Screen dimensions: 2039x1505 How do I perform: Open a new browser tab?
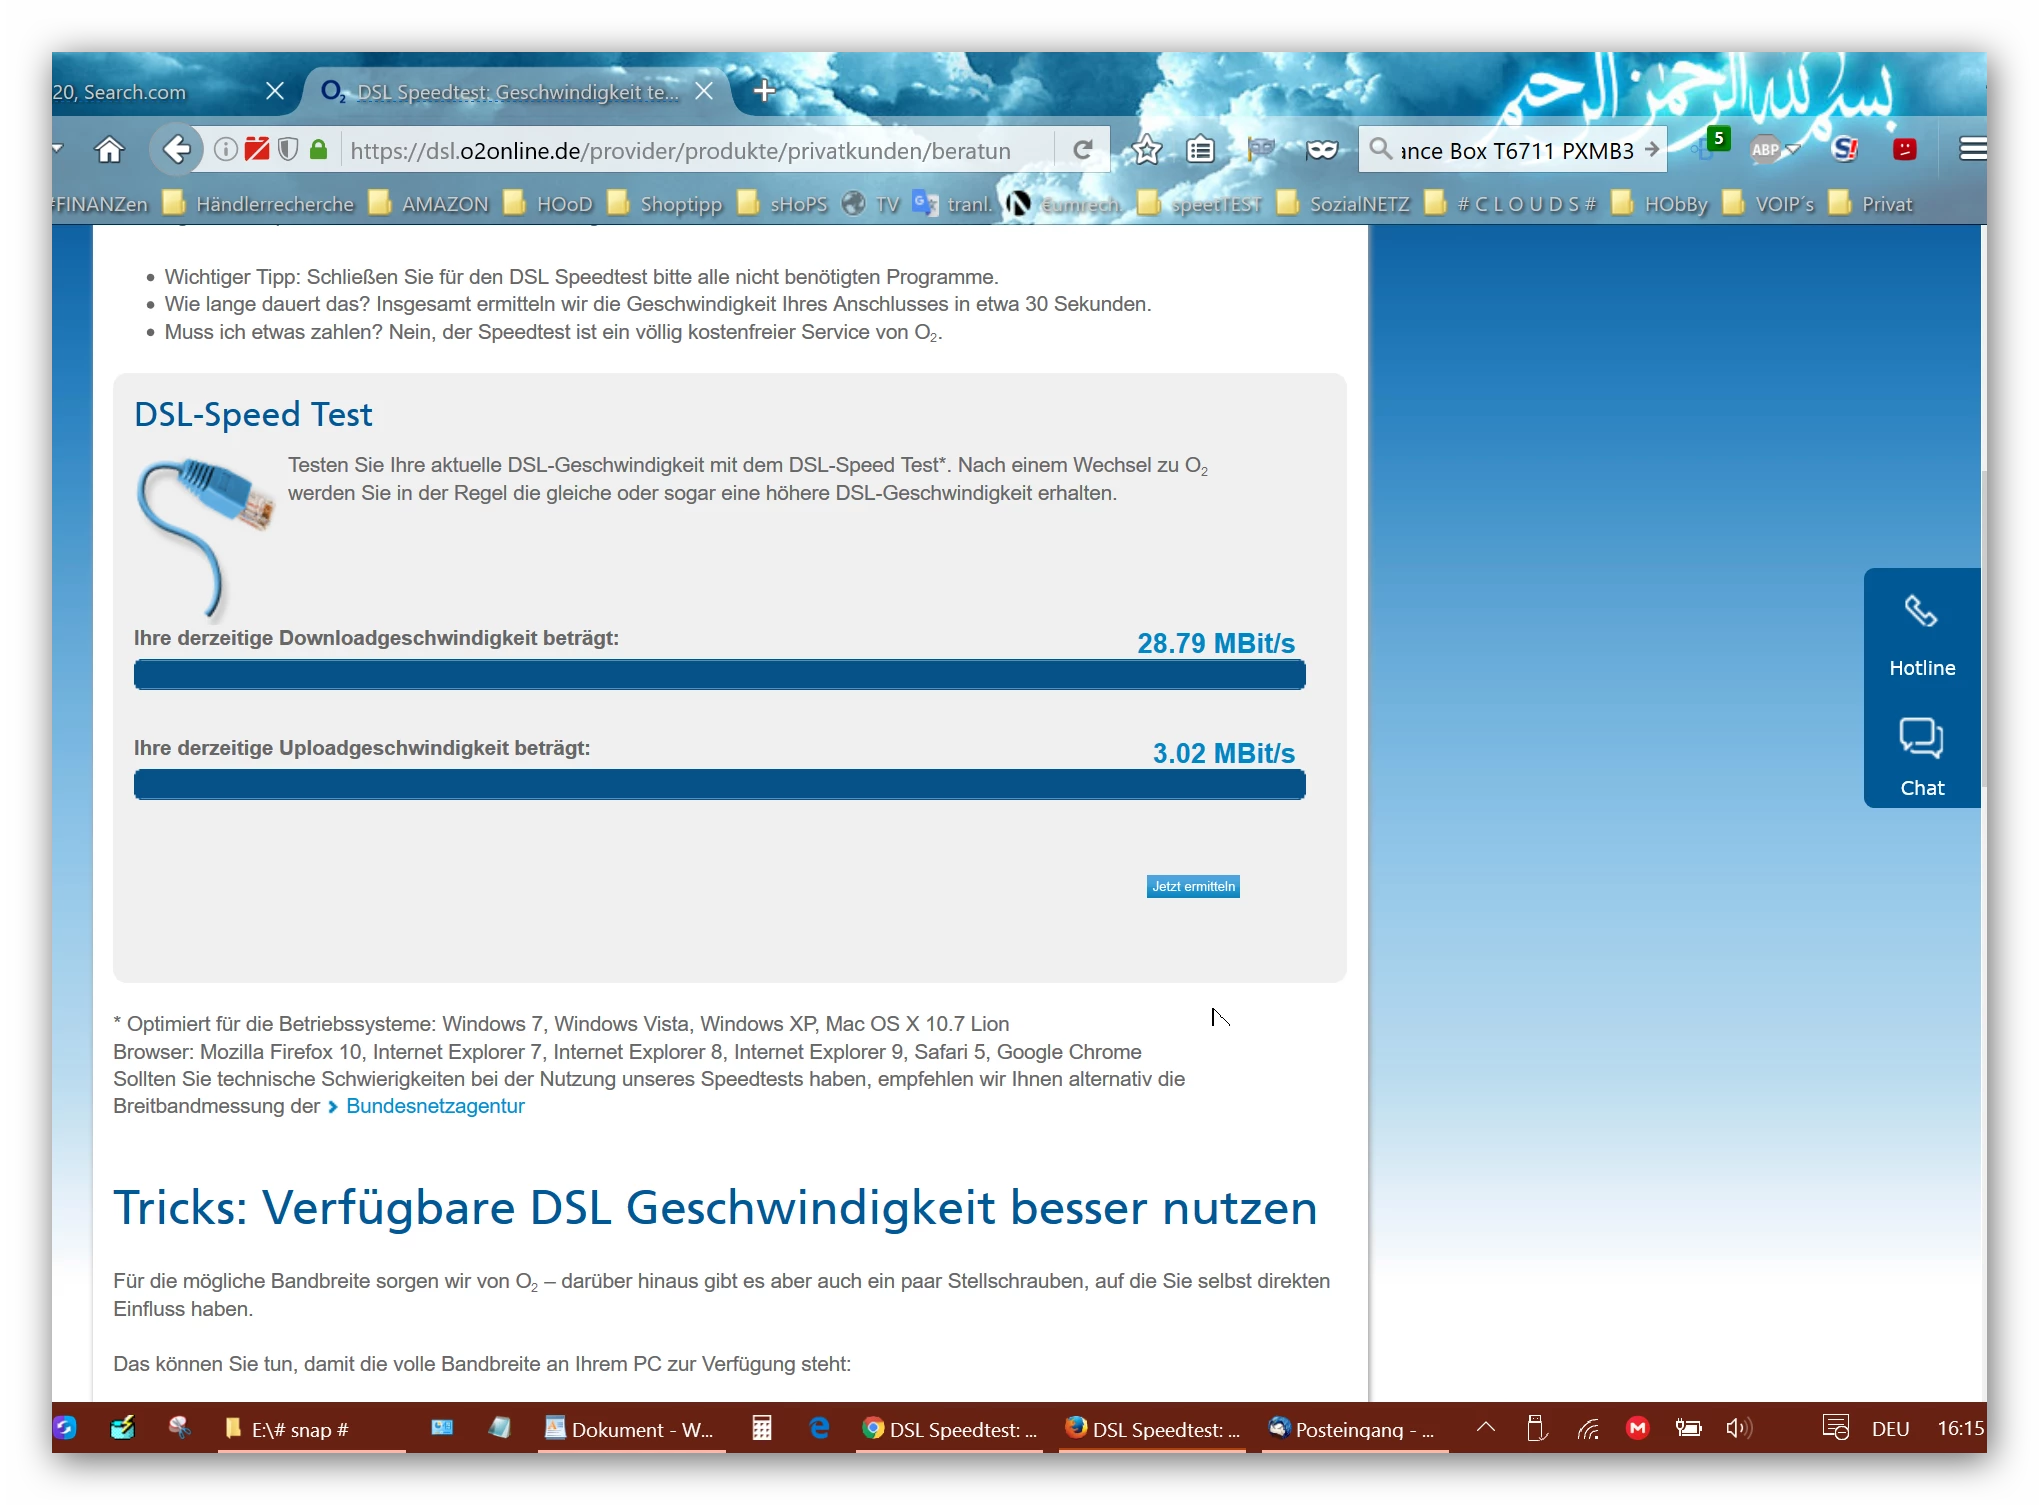click(764, 91)
